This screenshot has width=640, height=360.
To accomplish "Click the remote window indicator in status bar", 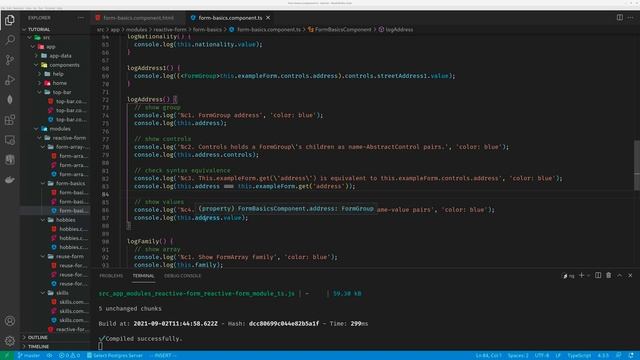I will point(7,356).
